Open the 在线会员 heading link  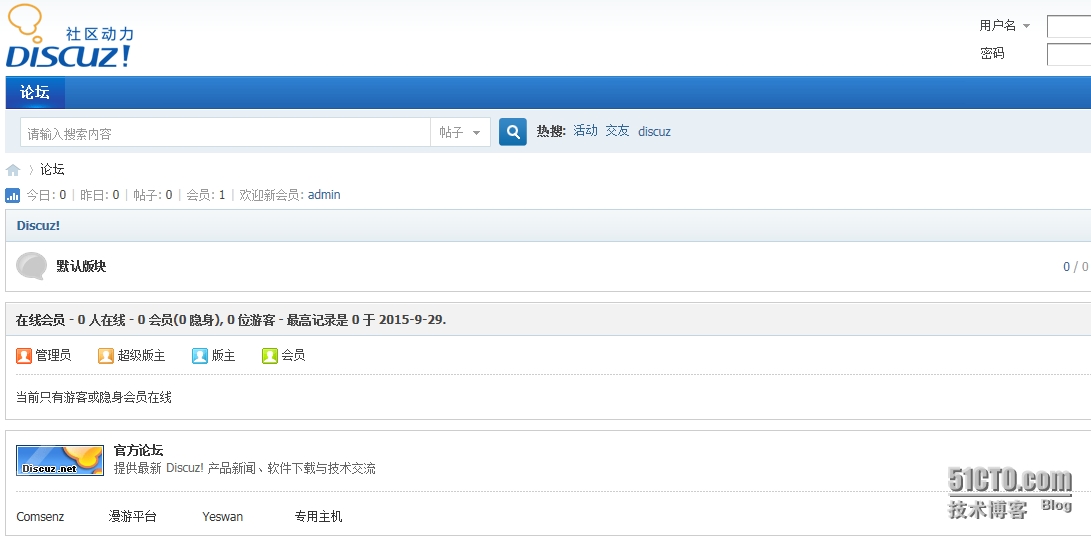point(40,320)
